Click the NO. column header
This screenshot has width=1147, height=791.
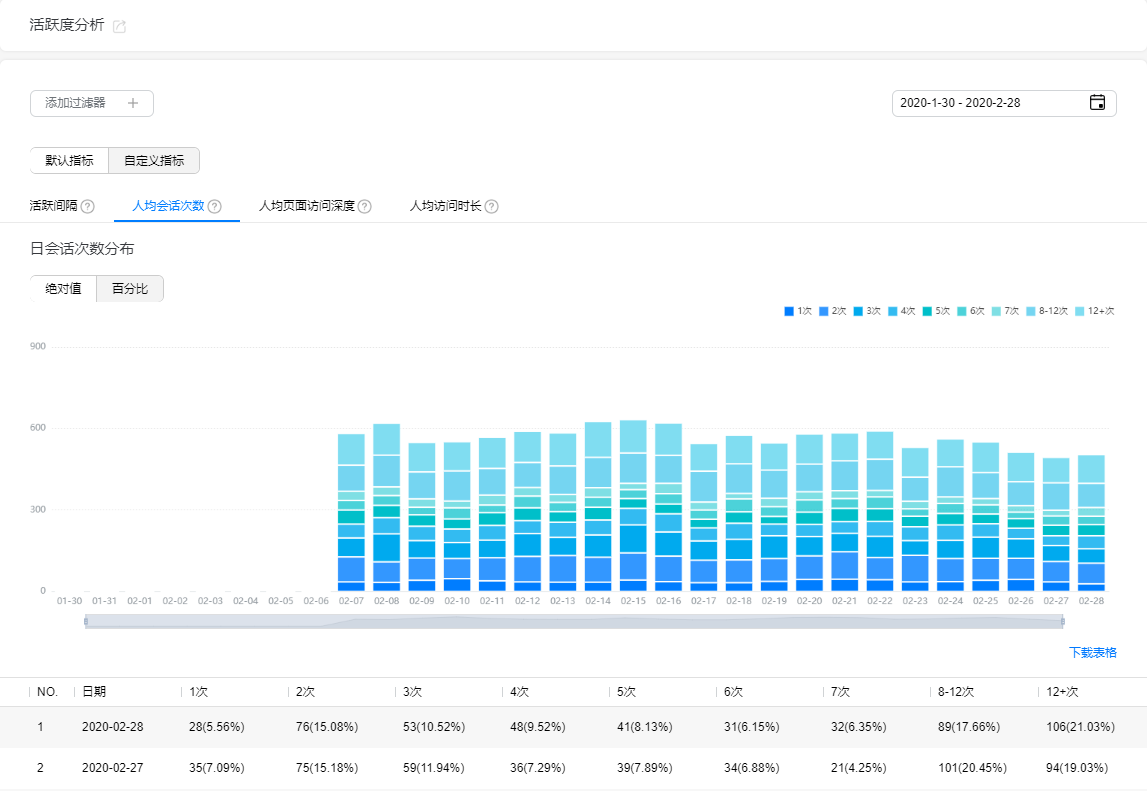[x=48, y=691]
